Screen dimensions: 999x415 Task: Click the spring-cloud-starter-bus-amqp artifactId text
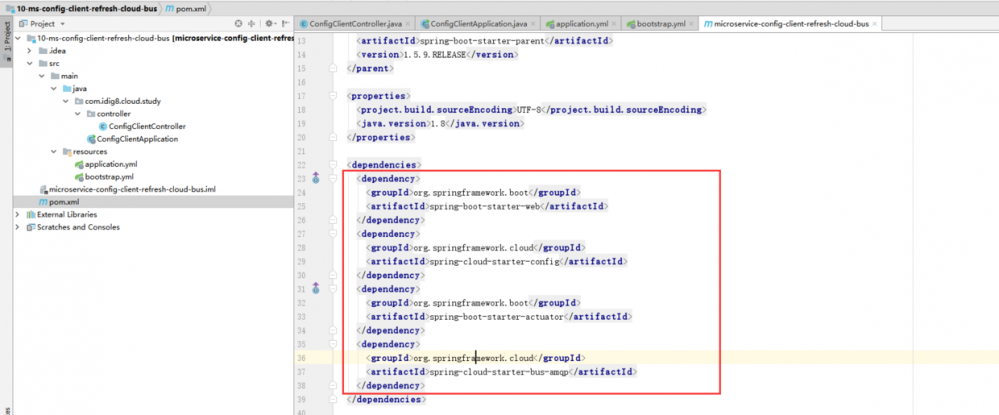(x=499, y=371)
